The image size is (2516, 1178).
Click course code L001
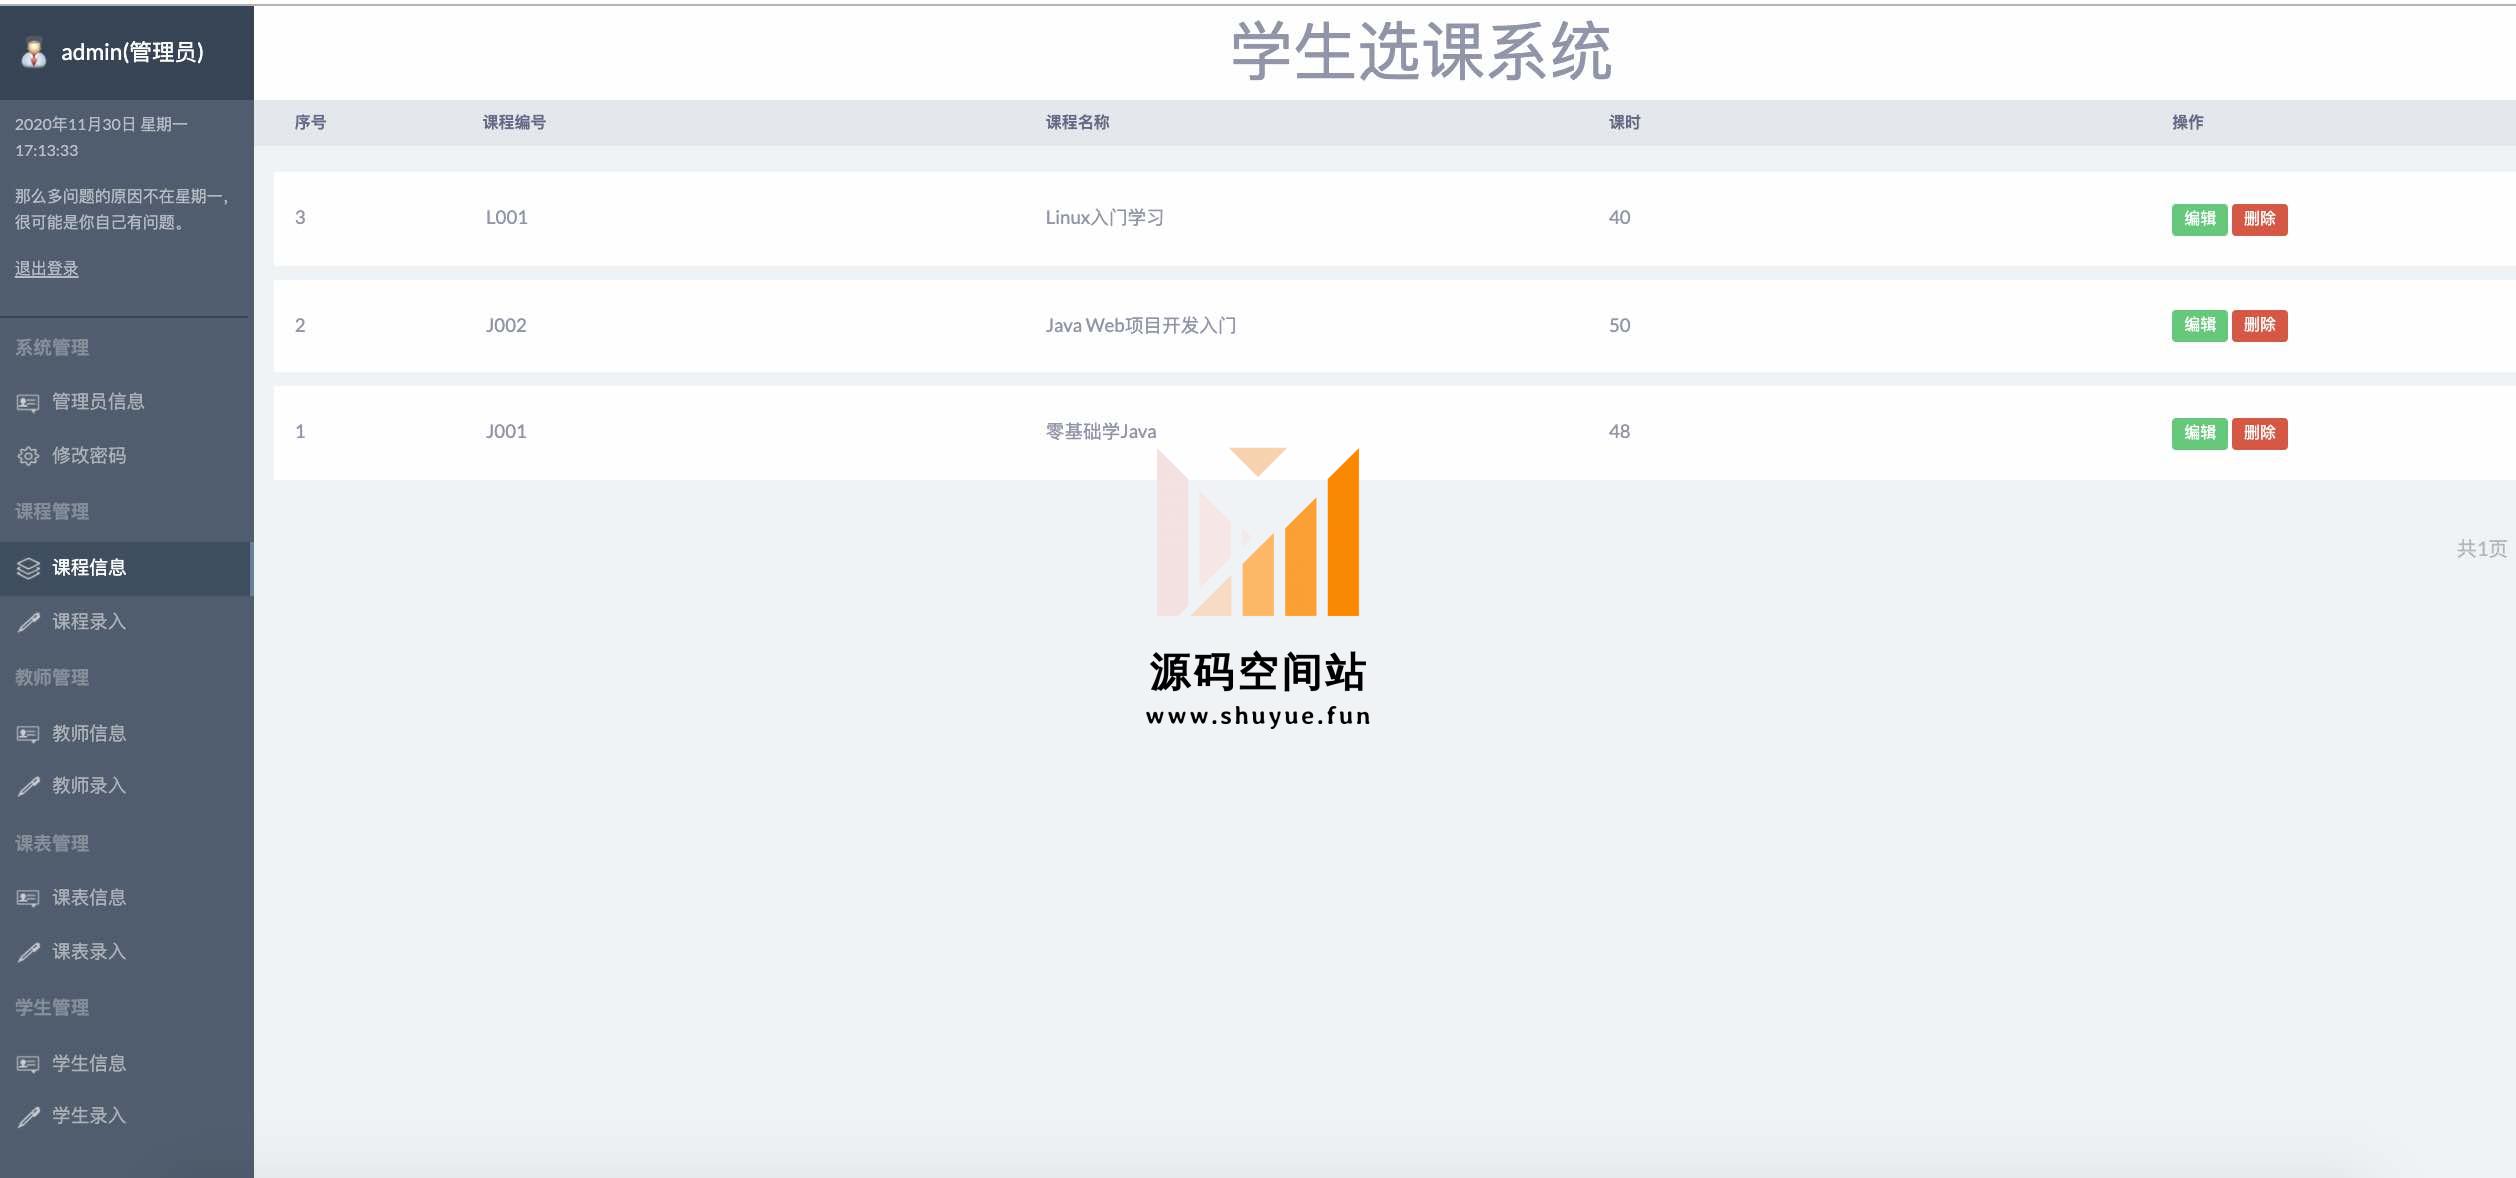point(506,218)
